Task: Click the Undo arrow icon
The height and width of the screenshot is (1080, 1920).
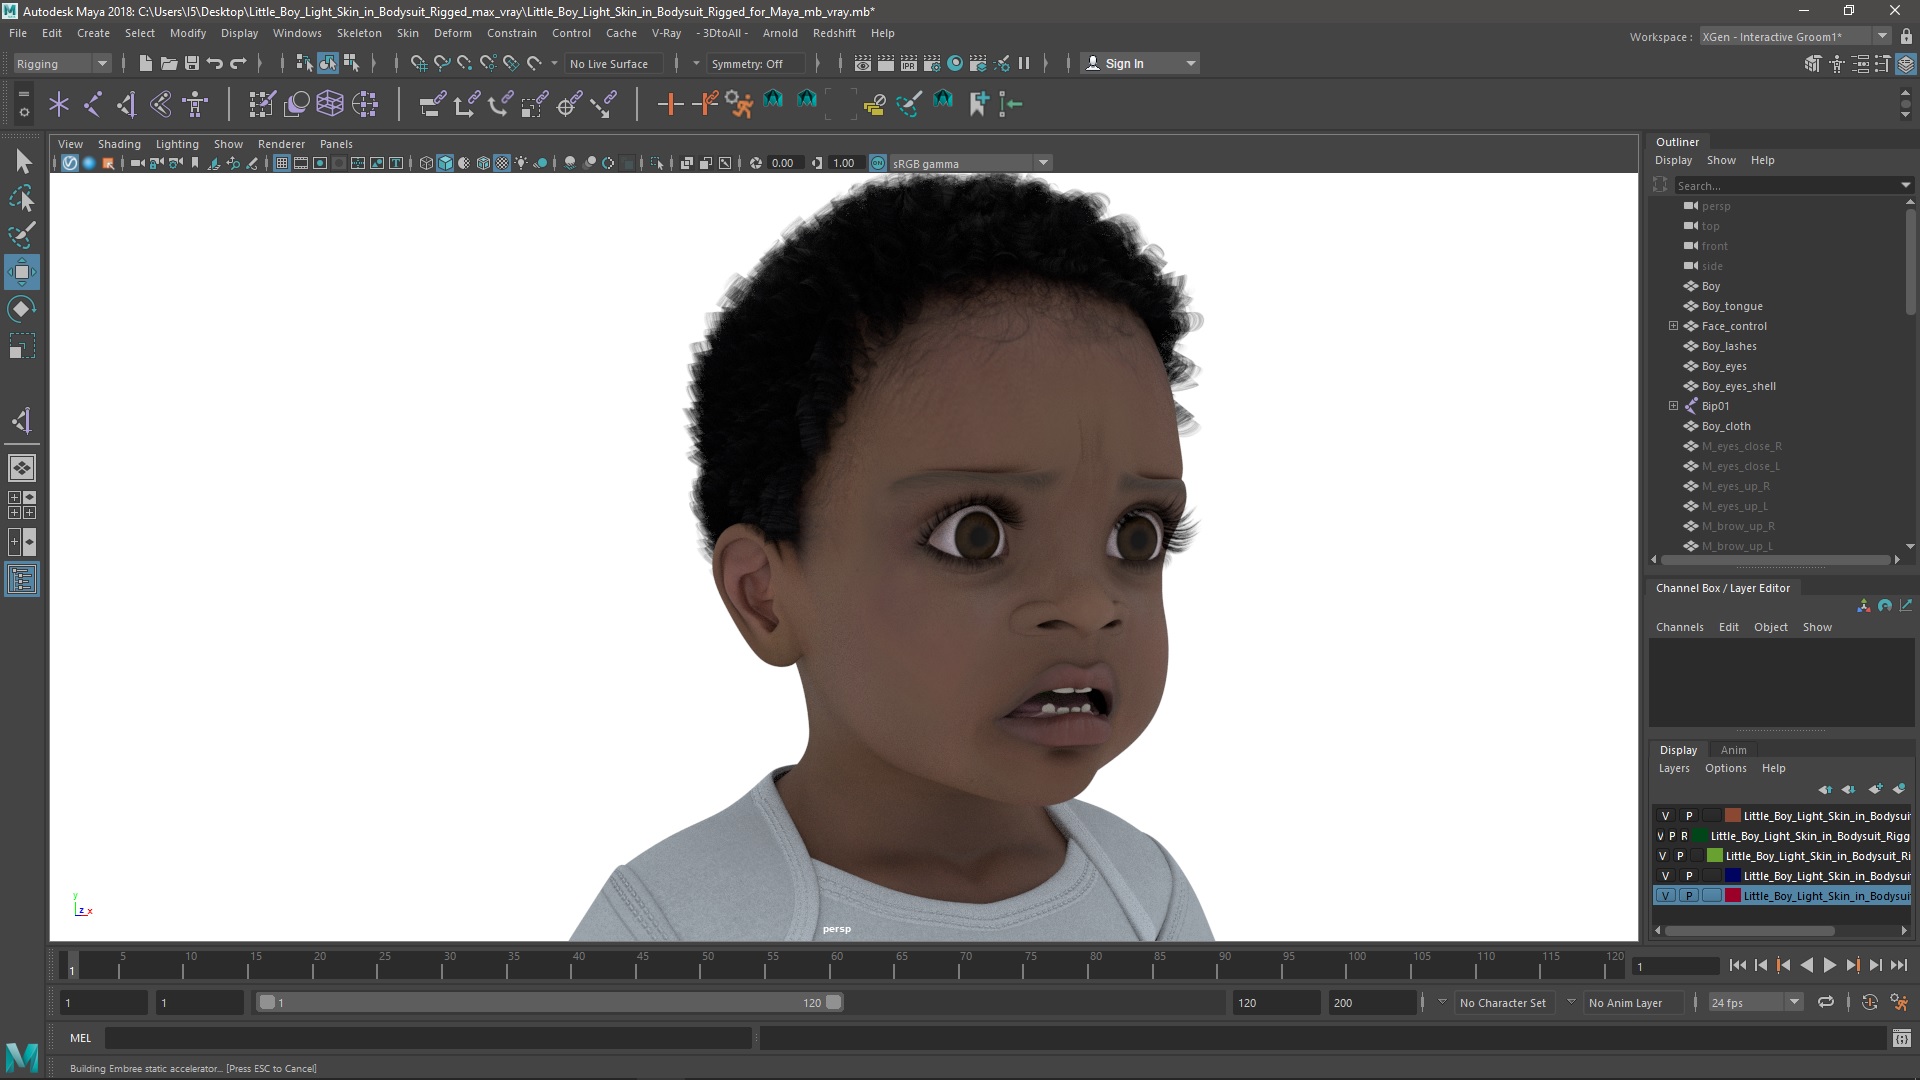Action: pyautogui.click(x=214, y=63)
